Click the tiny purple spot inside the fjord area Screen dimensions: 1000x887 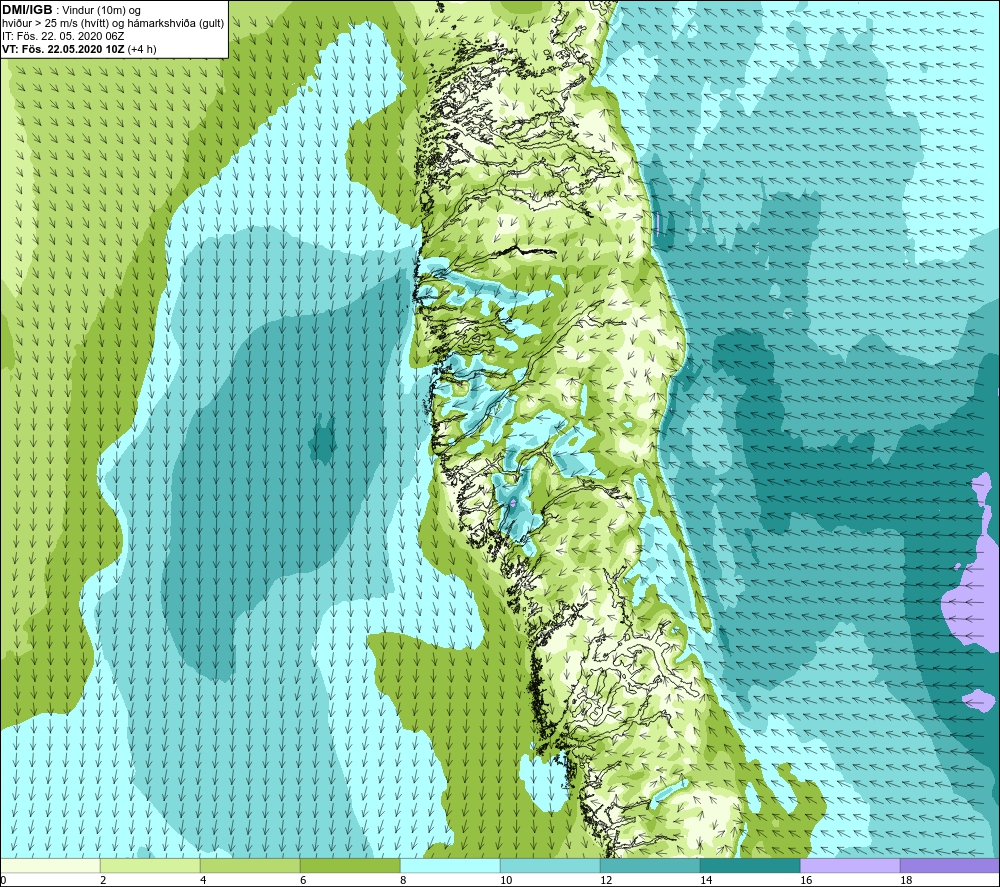513,504
